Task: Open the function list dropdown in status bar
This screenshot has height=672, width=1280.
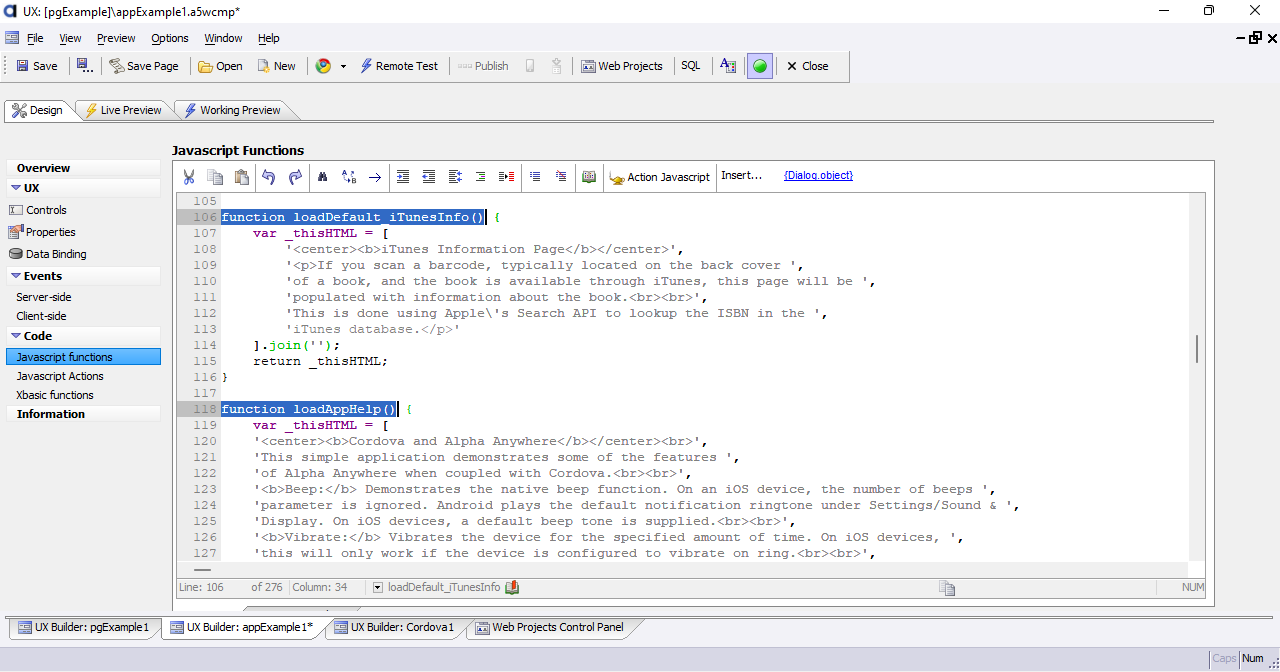Action: pyautogui.click(x=378, y=587)
